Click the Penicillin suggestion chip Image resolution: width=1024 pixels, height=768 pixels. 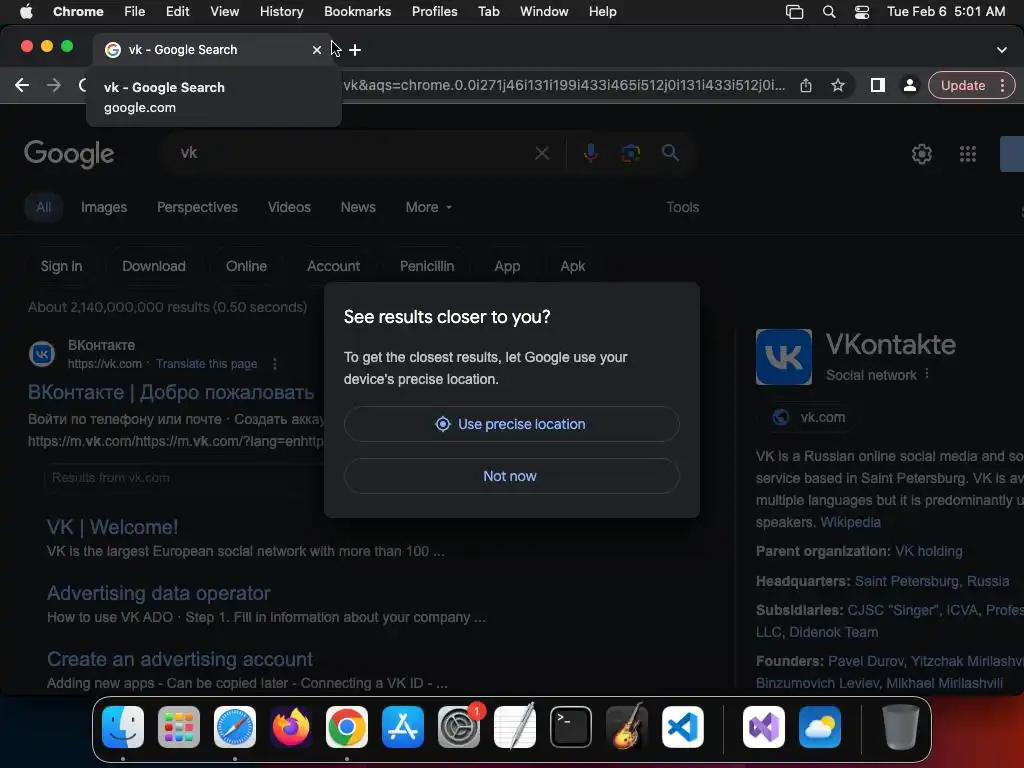point(427,266)
